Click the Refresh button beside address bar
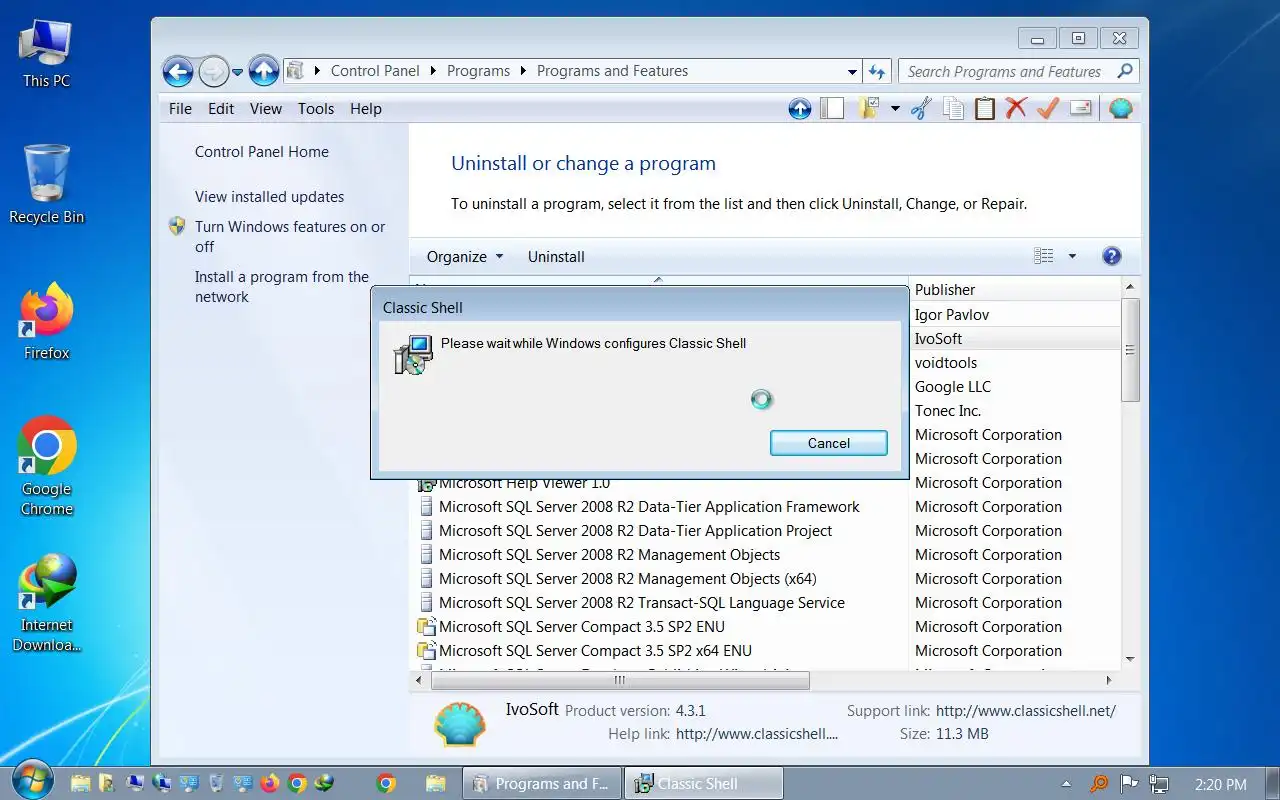Image resolution: width=1280 pixels, height=800 pixels. point(877,71)
